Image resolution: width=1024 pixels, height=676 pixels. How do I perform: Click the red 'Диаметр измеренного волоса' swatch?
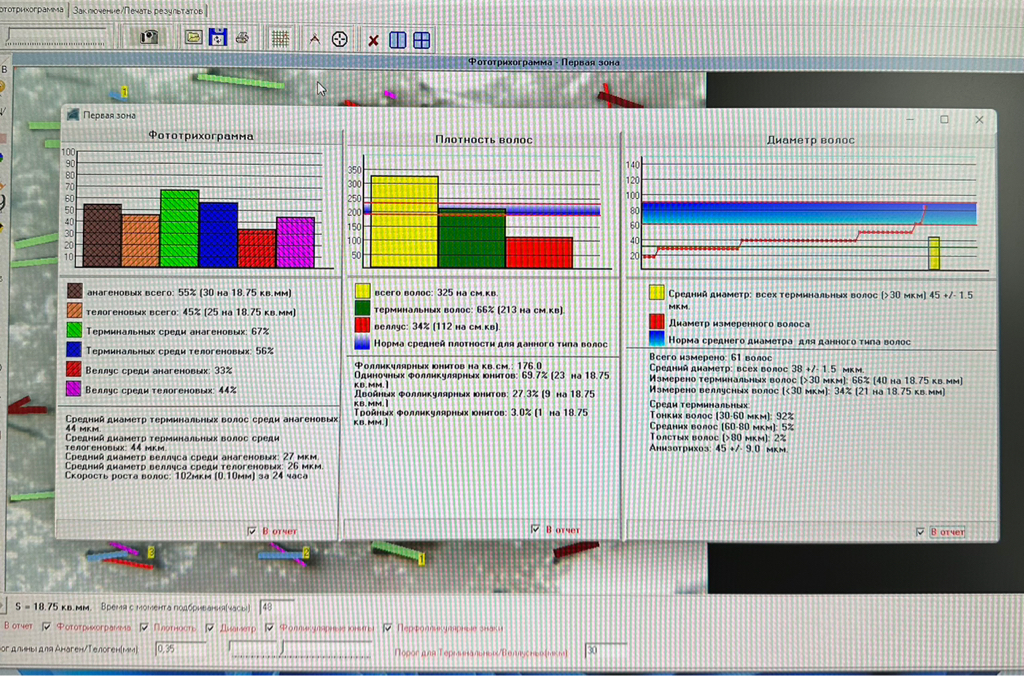click(x=657, y=321)
